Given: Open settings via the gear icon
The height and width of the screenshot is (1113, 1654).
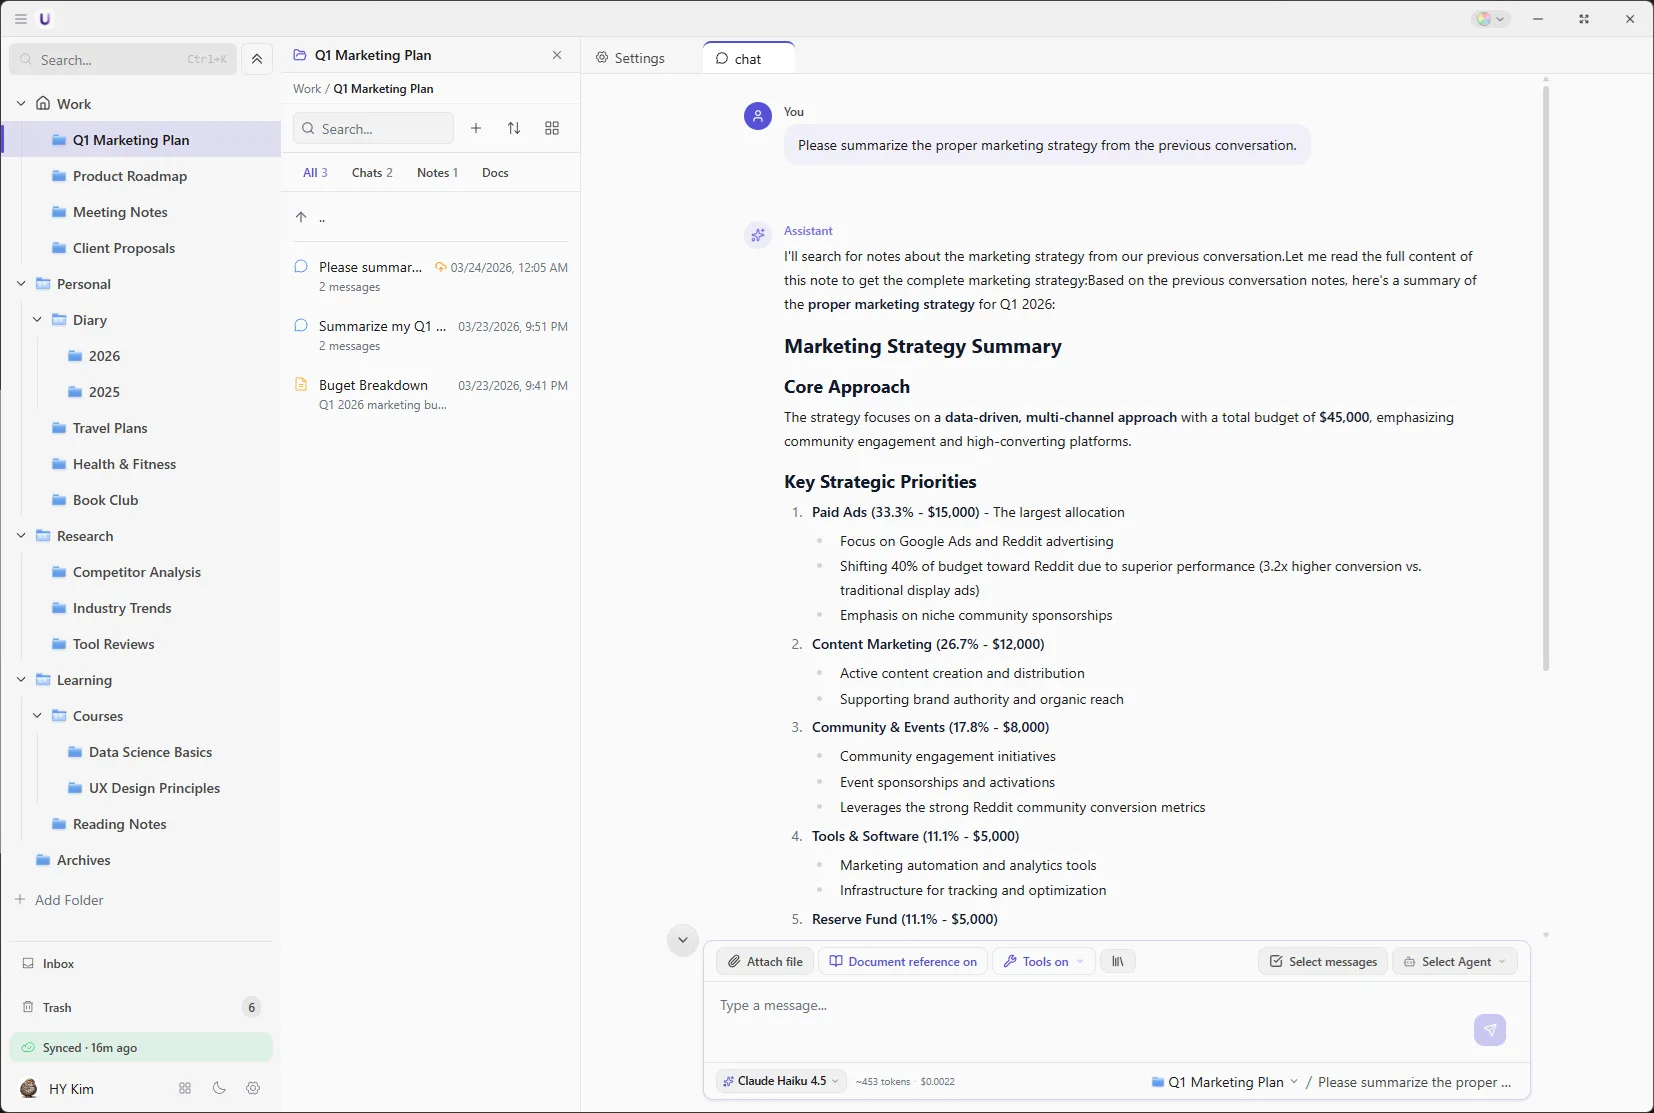Looking at the screenshot, I should (x=252, y=1088).
